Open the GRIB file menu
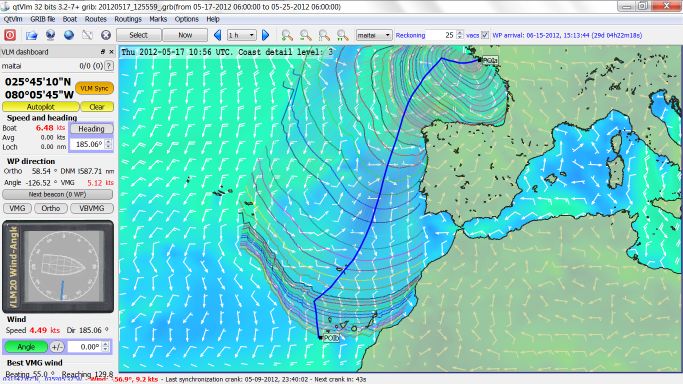This screenshot has width=683, height=384. point(42,19)
